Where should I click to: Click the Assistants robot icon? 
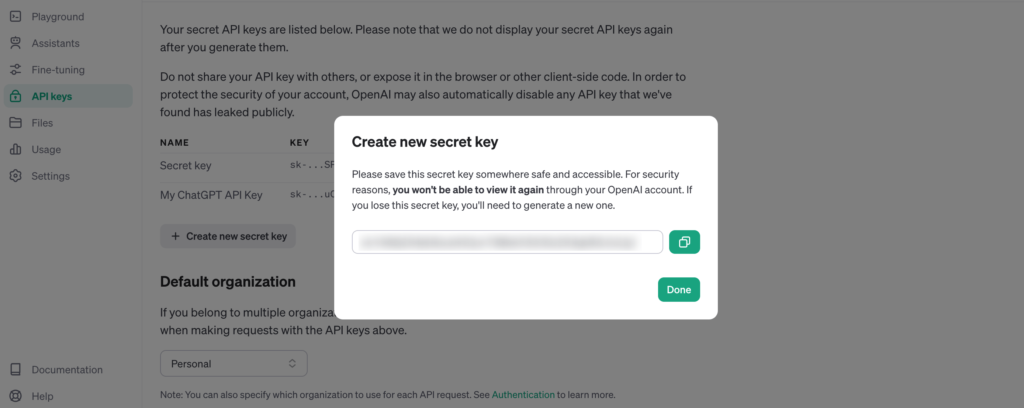pyautogui.click(x=15, y=43)
